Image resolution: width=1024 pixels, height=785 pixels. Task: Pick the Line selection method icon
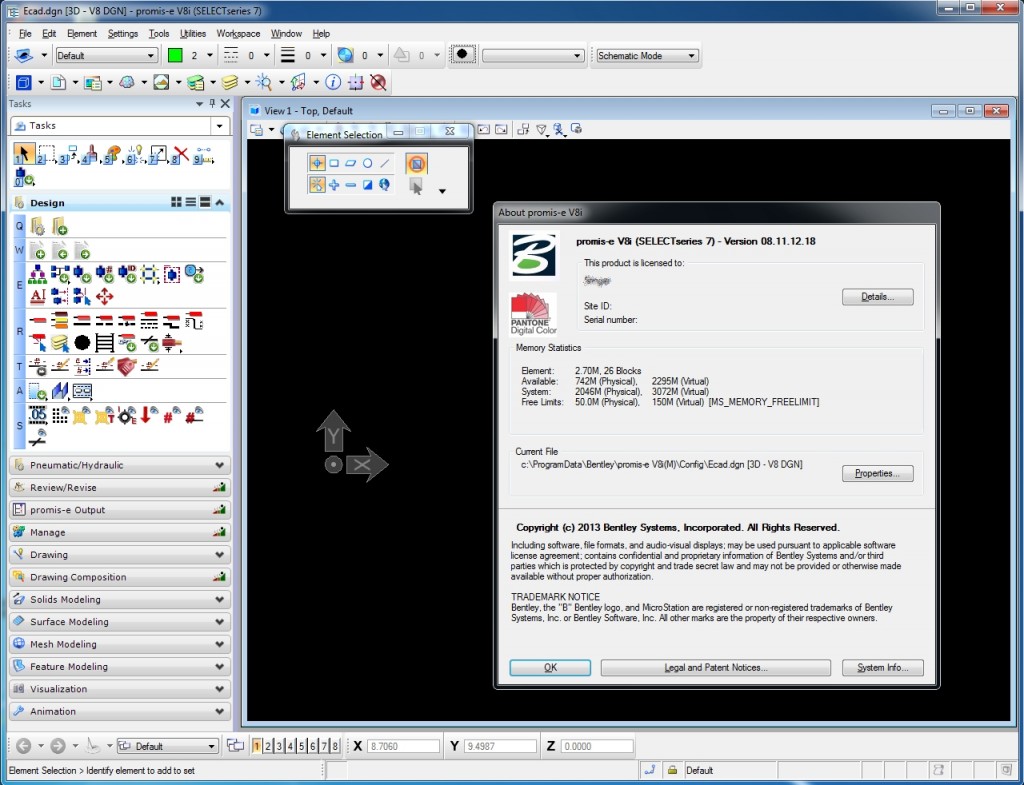(385, 163)
